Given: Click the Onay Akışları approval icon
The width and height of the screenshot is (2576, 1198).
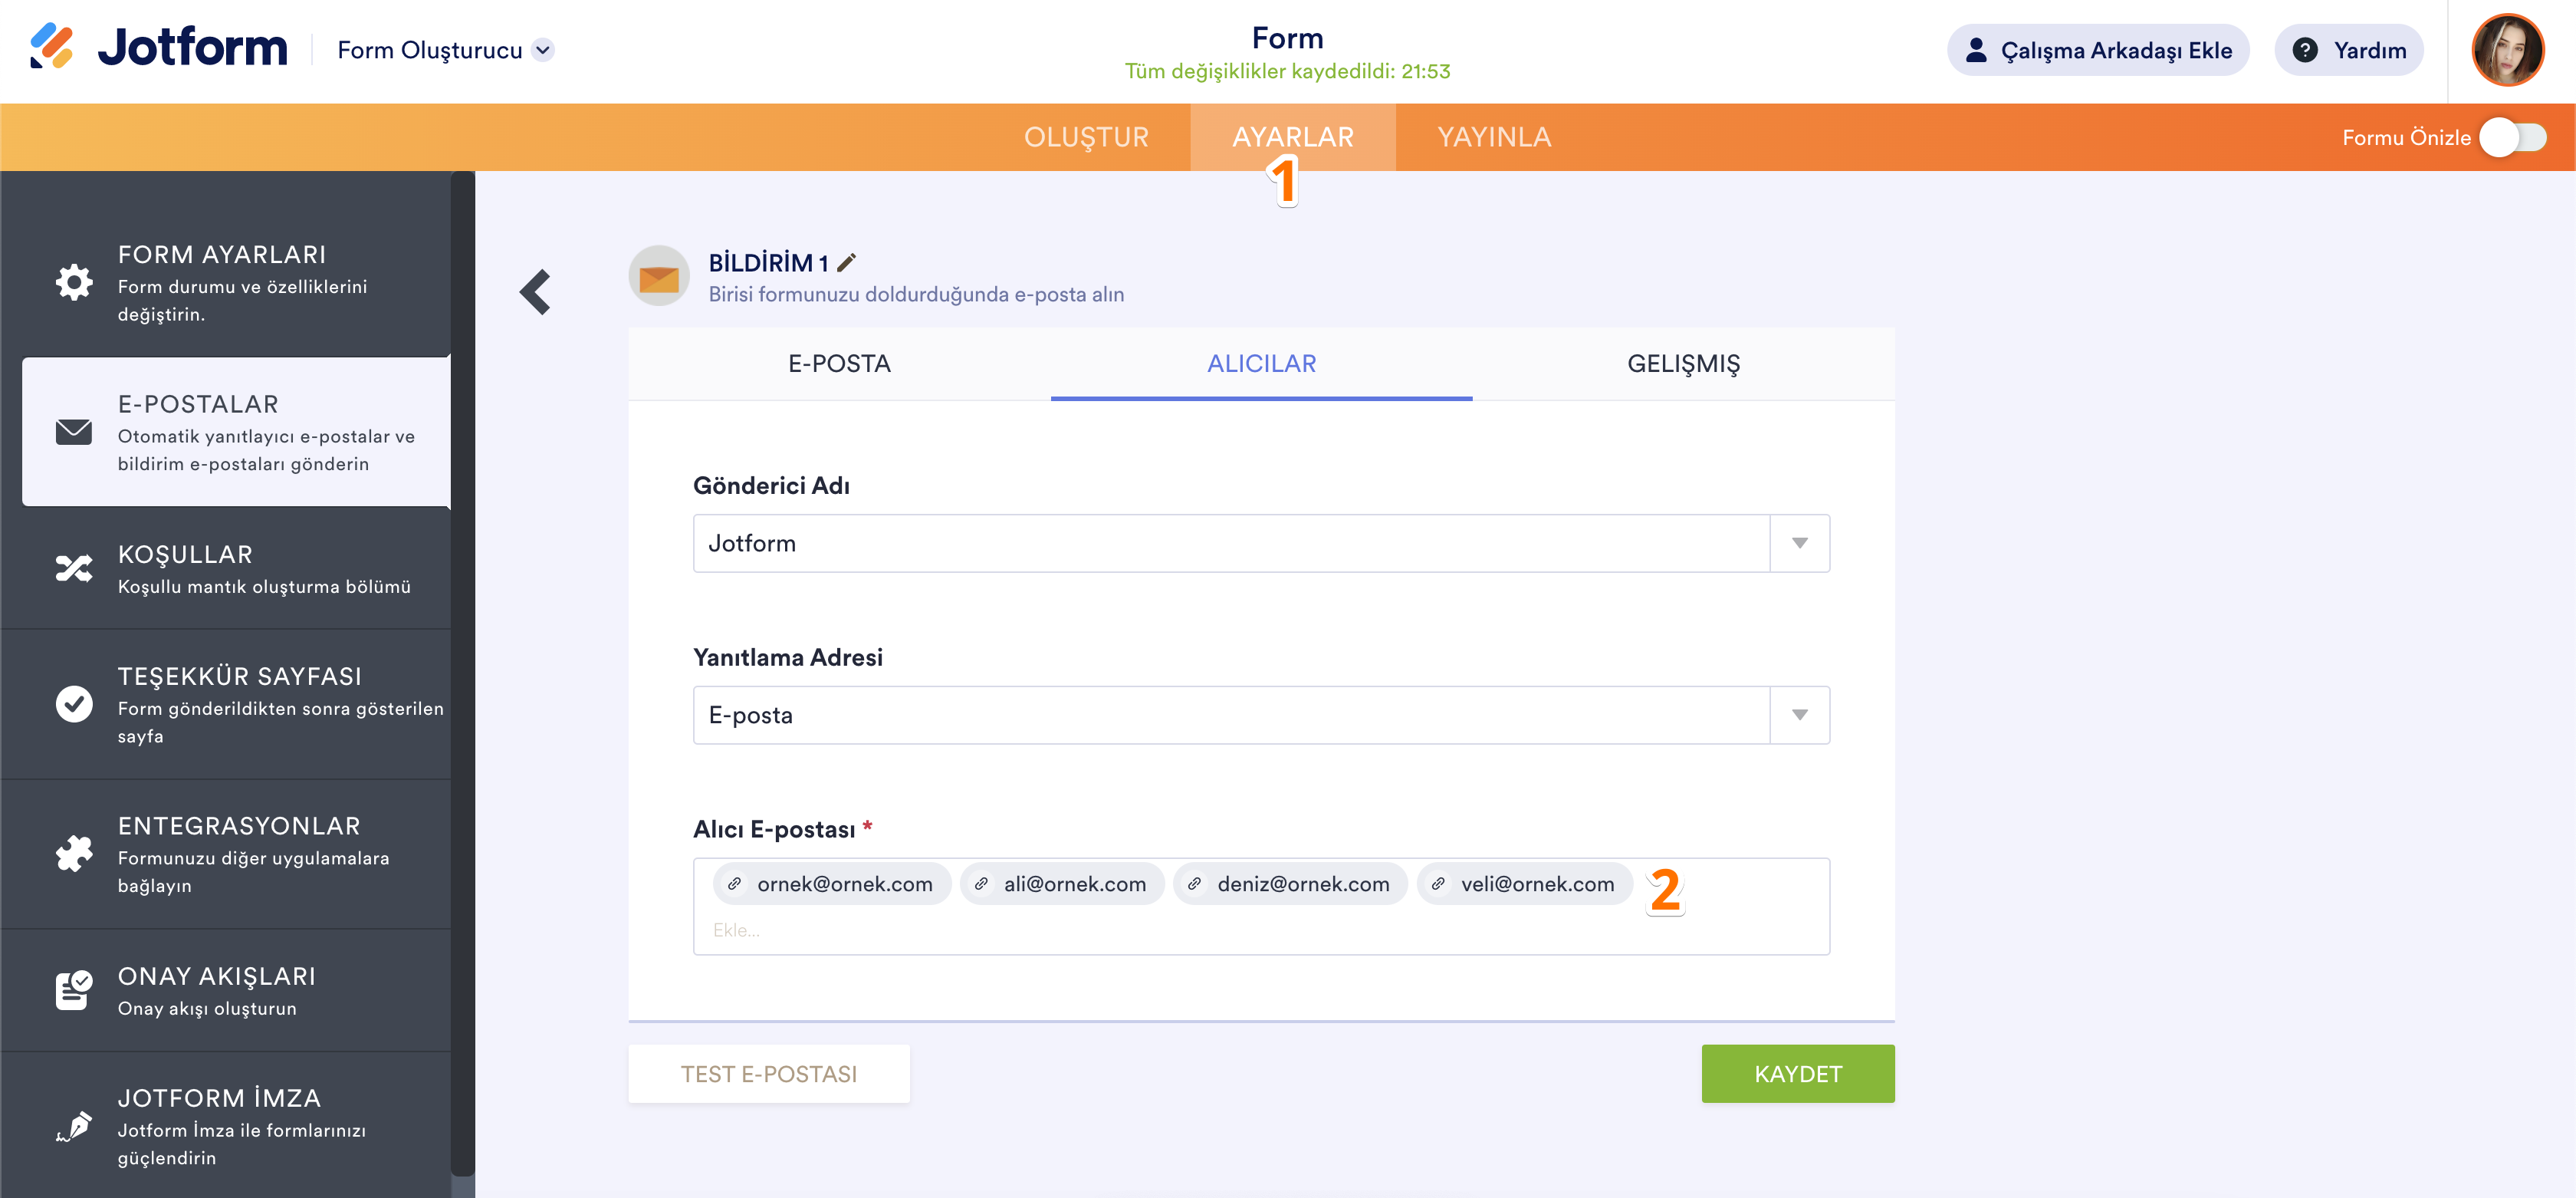Looking at the screenshot, I should (74, 990).
